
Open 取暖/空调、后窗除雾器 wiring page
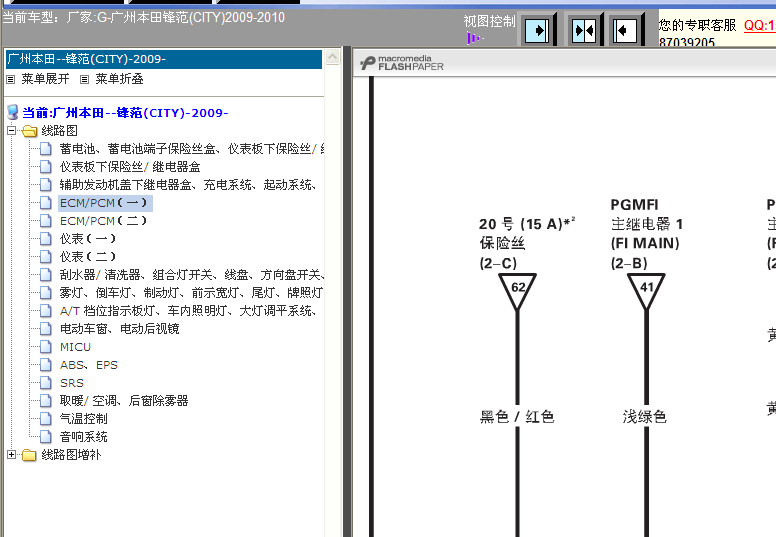pos(124,401)
